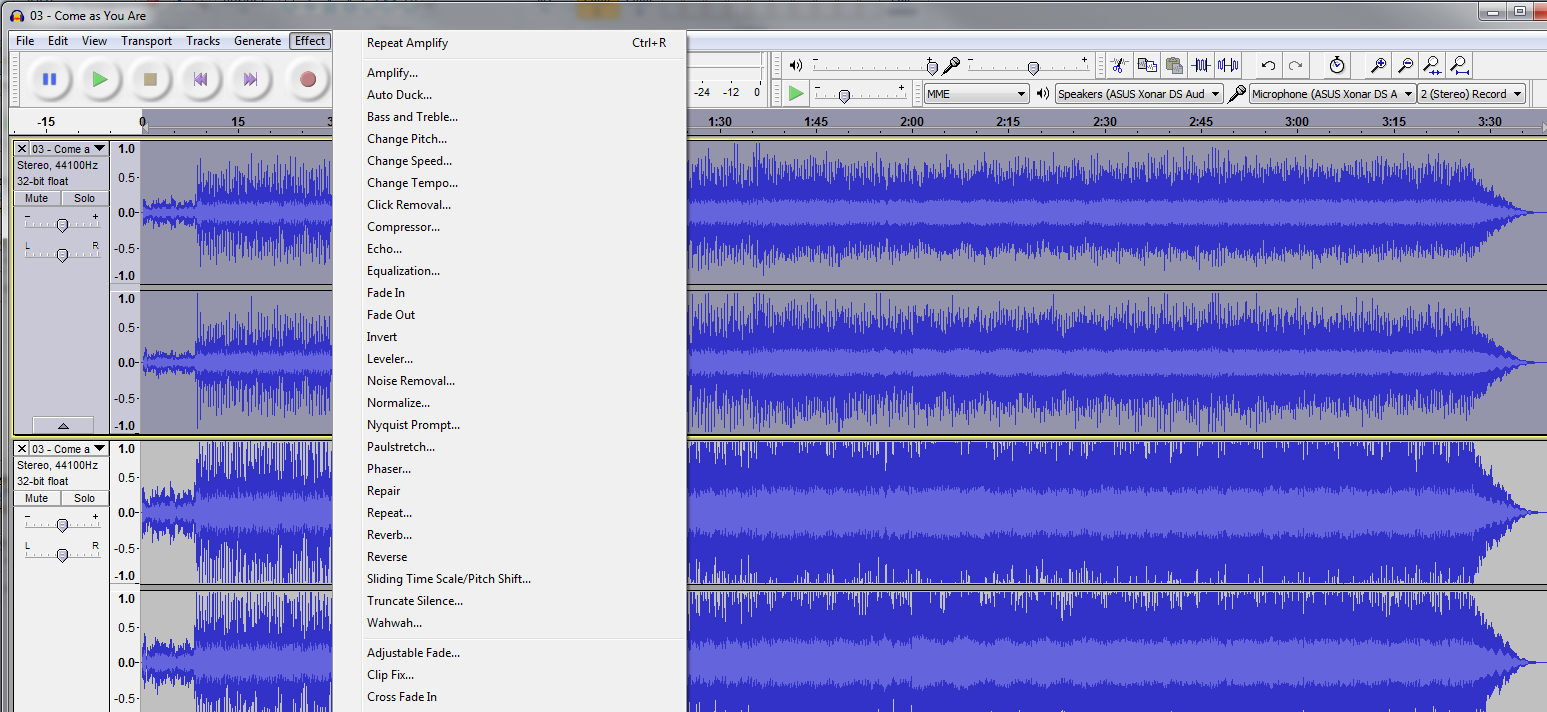Skip to start with the rewind button

[200, 79]
